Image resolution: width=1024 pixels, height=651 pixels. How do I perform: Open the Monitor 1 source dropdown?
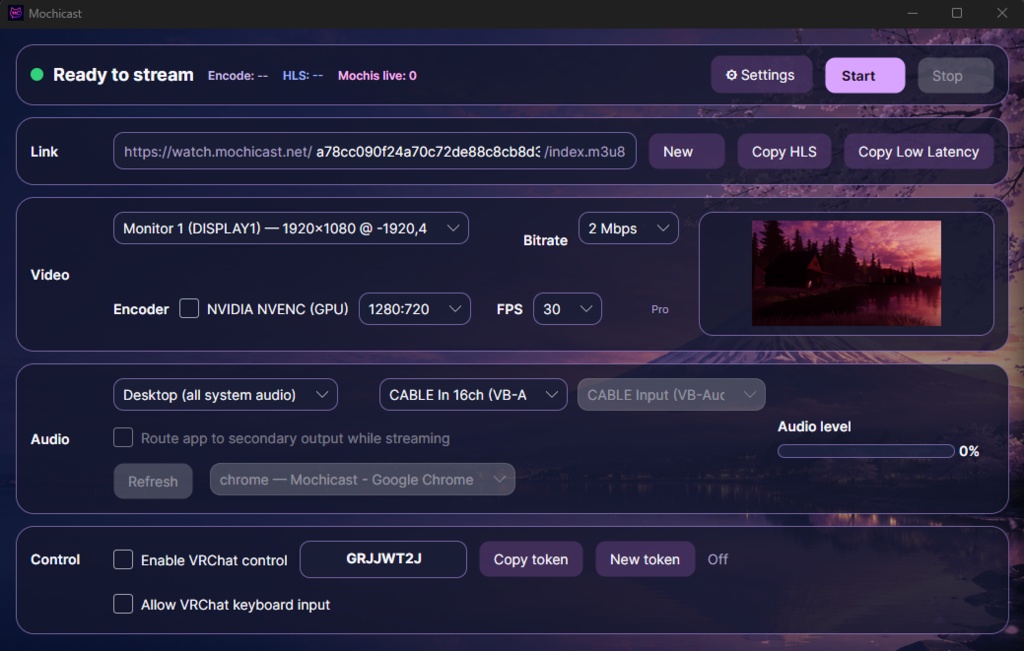(x=291, y=228)
